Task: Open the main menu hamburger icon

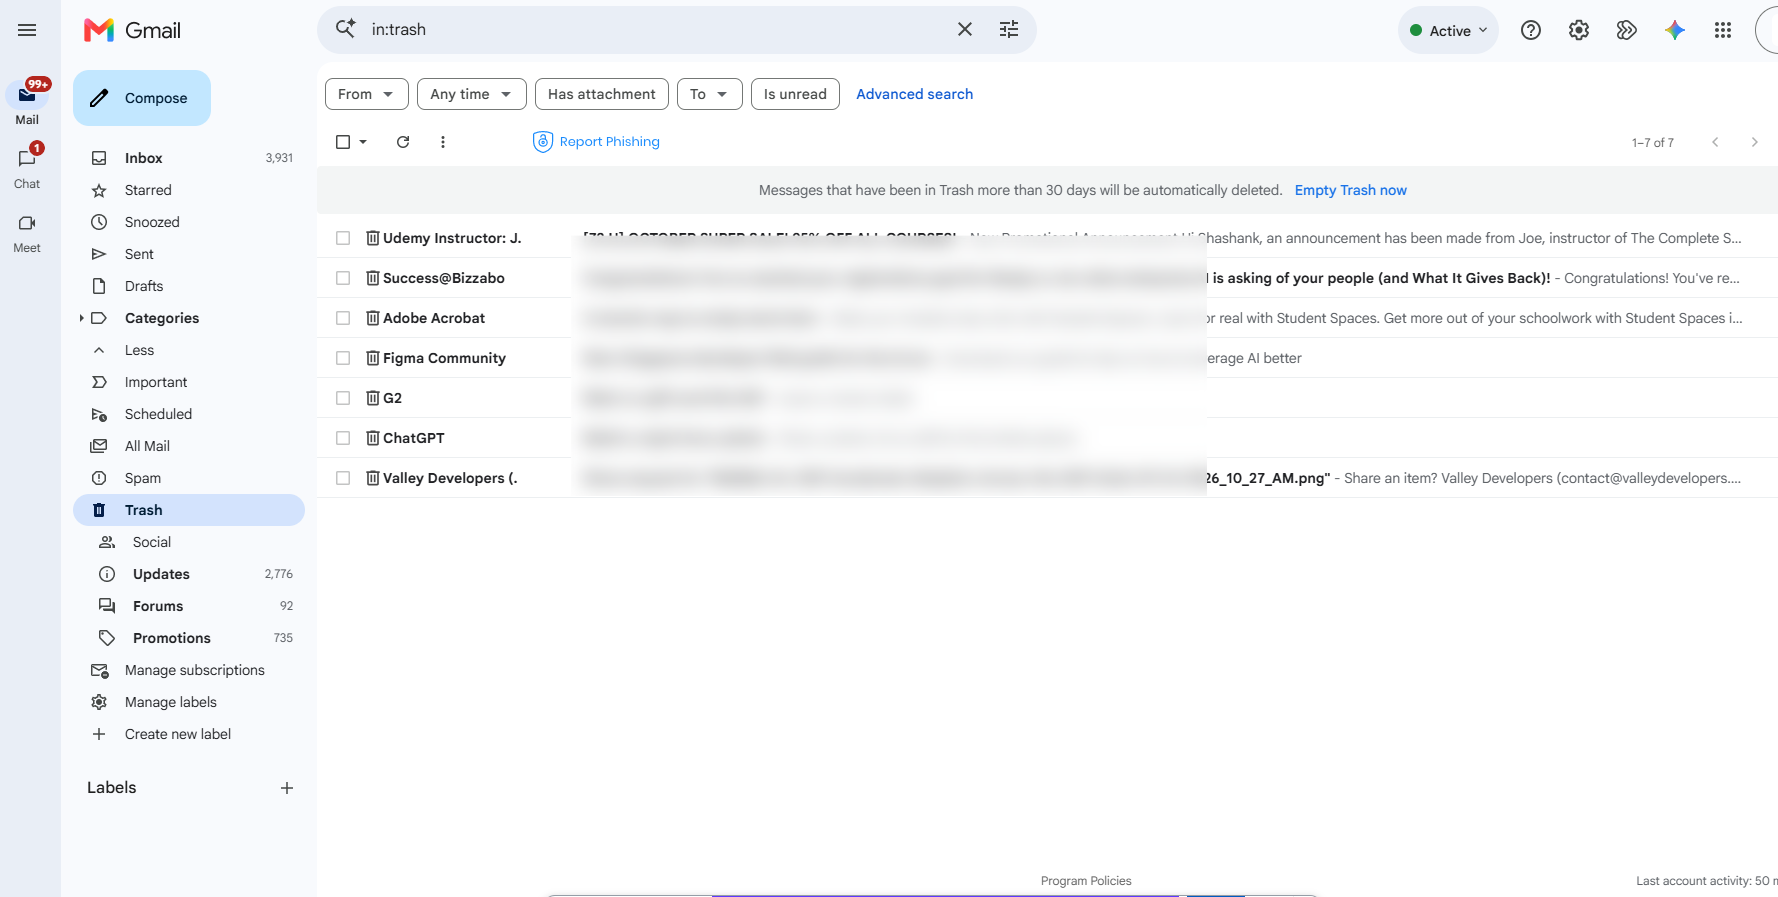Action: [x=27, y=30]
